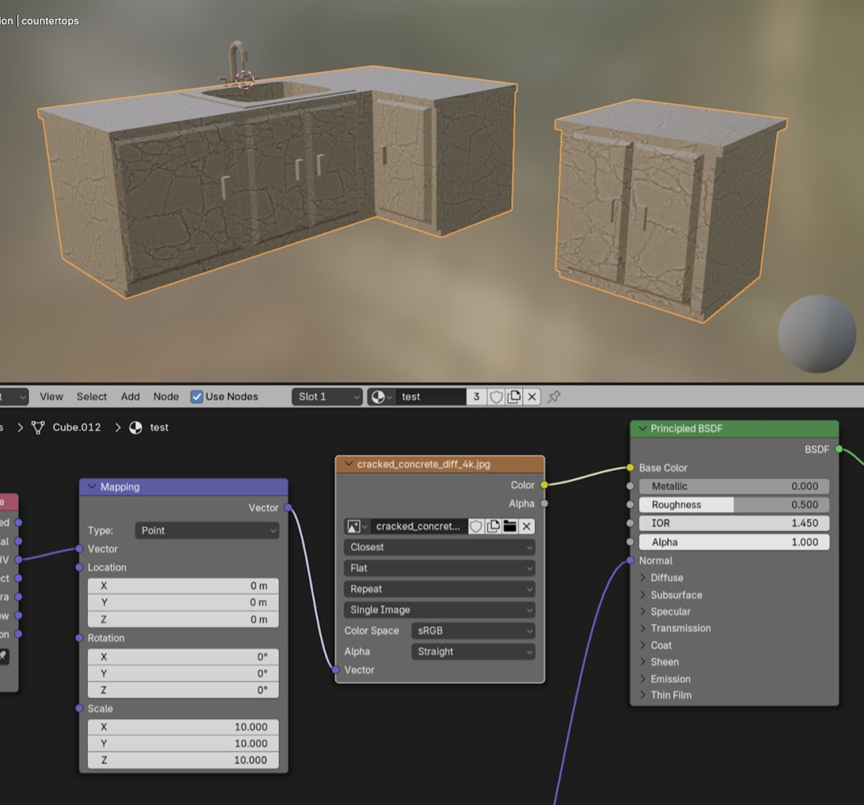Open the View menu in node editor

point(51,397)
